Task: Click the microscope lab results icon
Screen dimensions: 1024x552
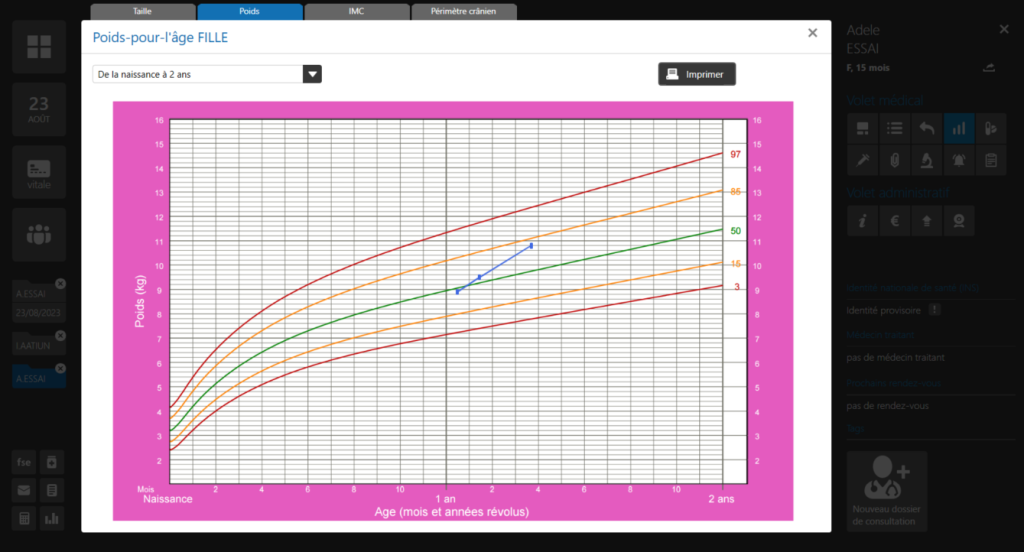Action: click(927, 160)
